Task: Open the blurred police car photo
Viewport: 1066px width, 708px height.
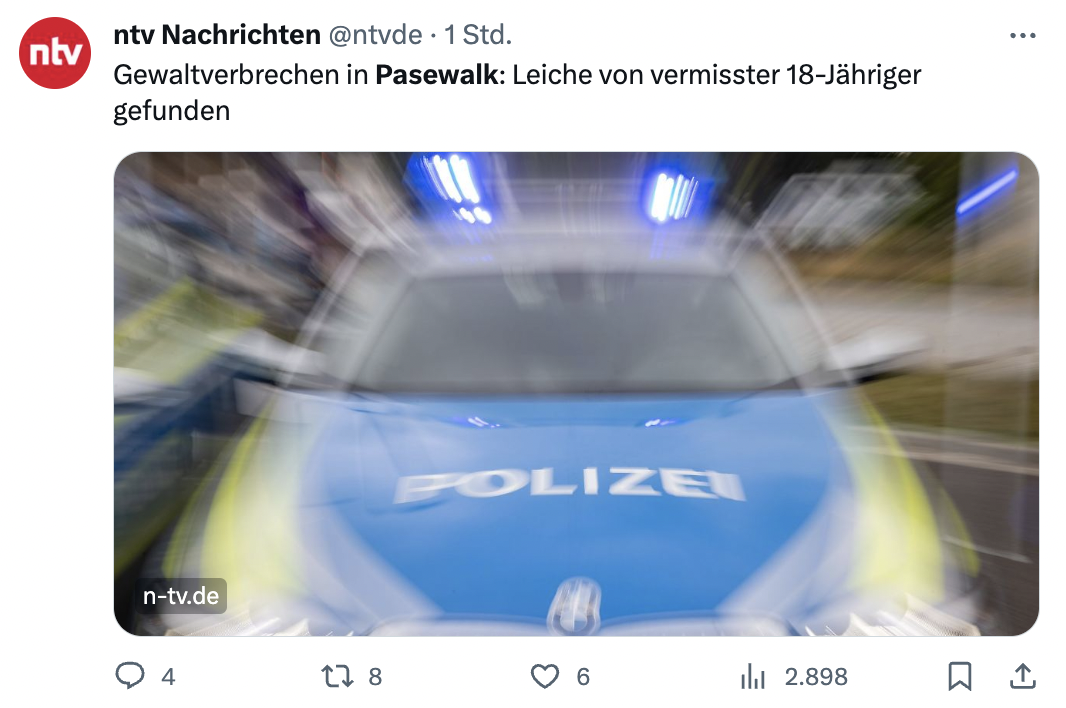Action: [x=576, y=394]
